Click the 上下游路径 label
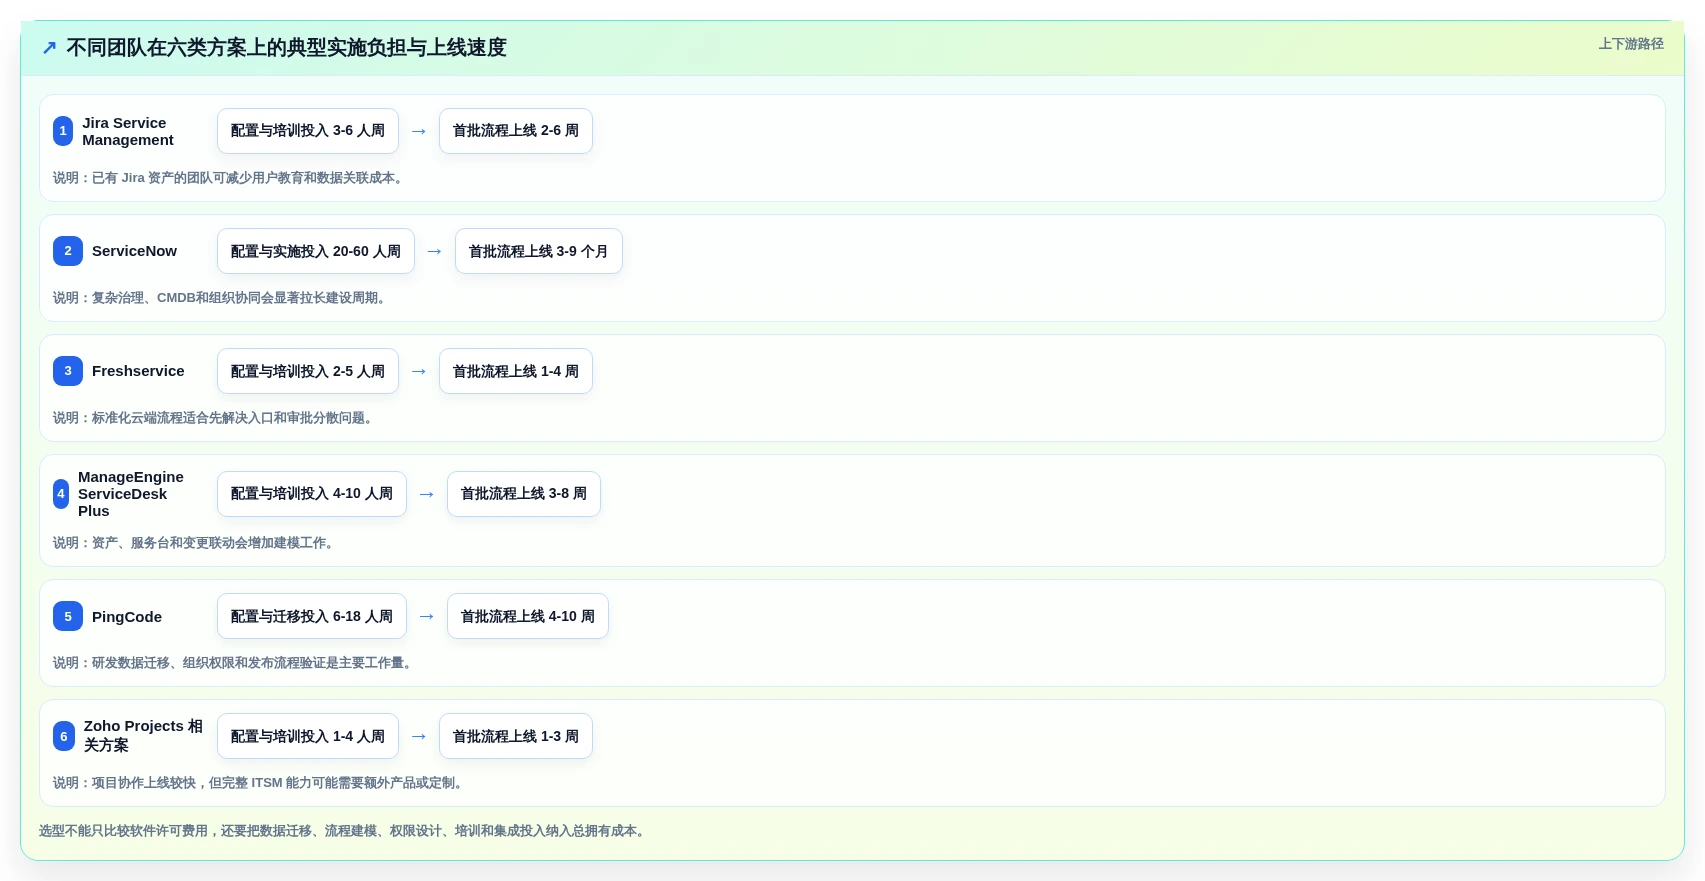This screenshot has height=881, width=1705. pos(1631,44)
